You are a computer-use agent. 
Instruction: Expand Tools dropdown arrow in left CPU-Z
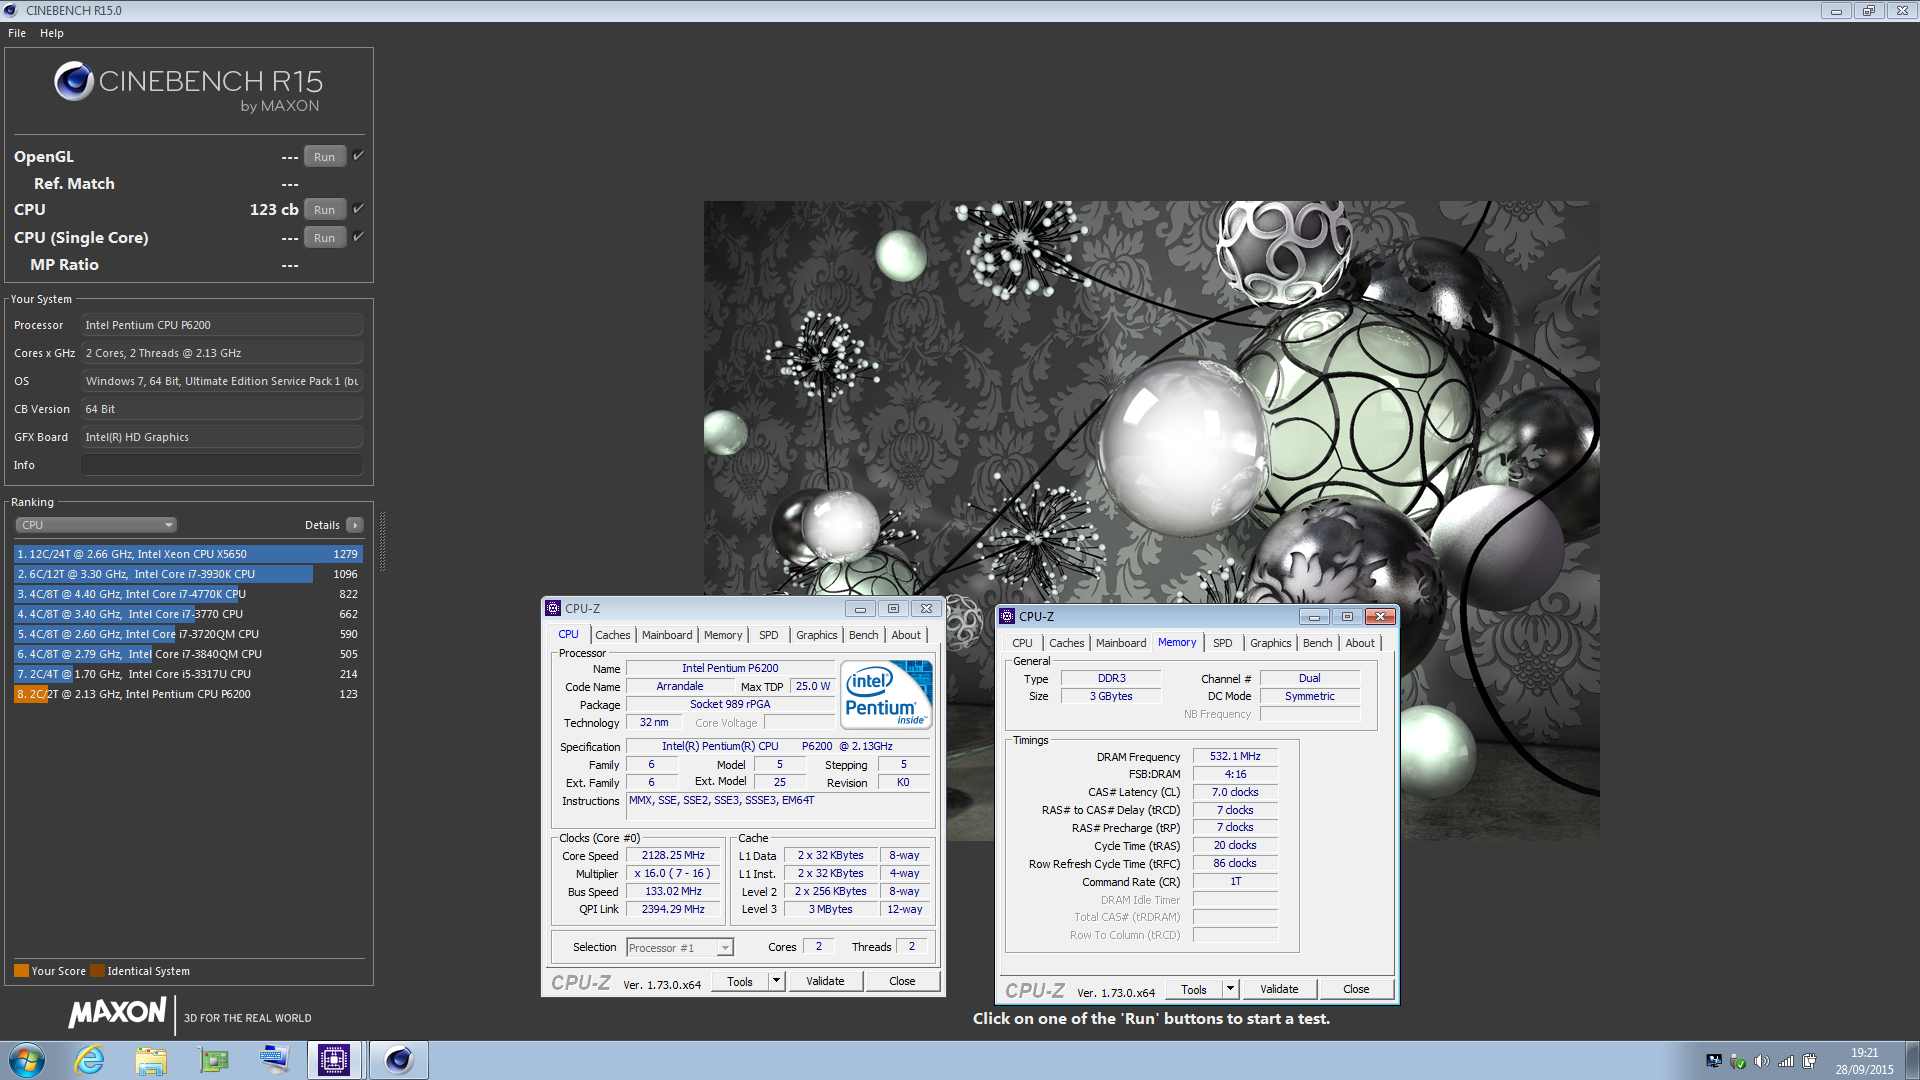point(776,981)
